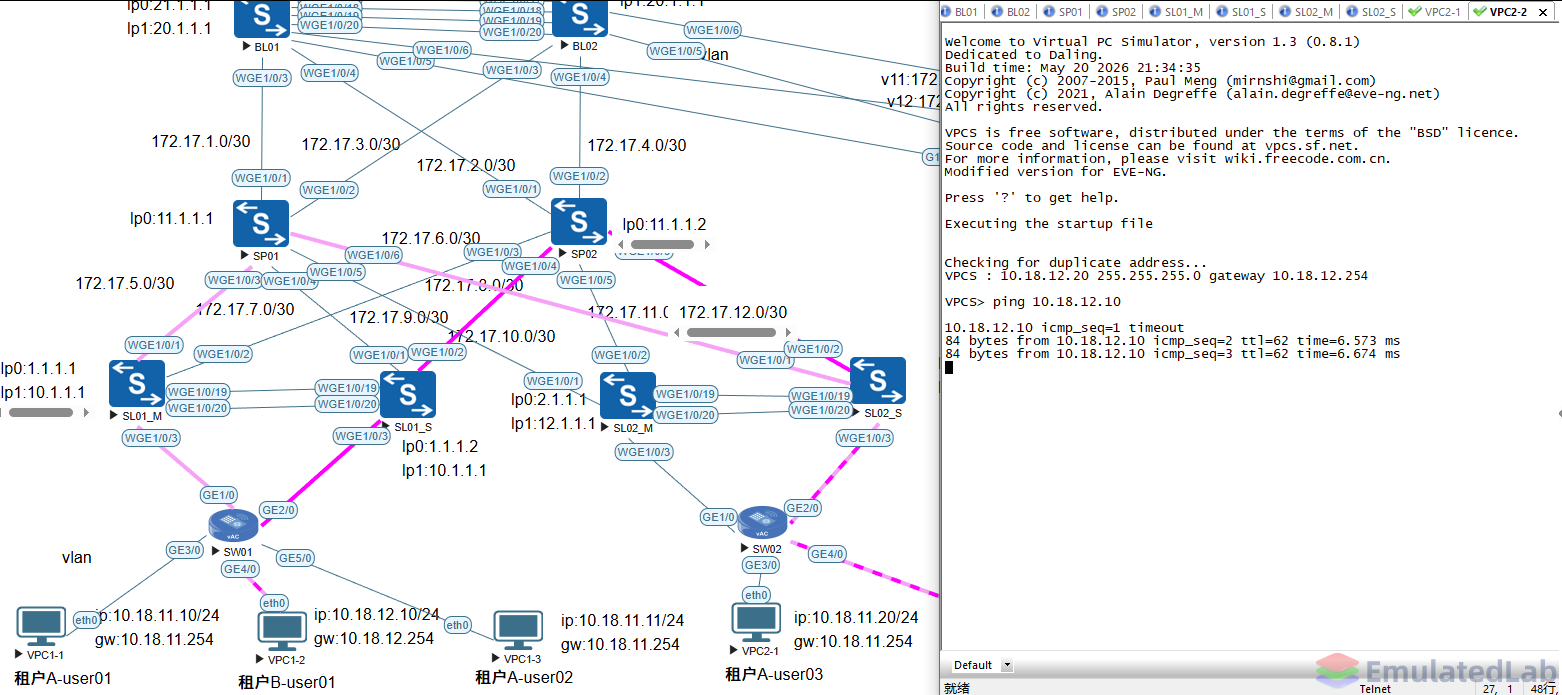
Task: Click the 'lp1:12.1.1.1' loopback label
Action: (x=553, y=424)
